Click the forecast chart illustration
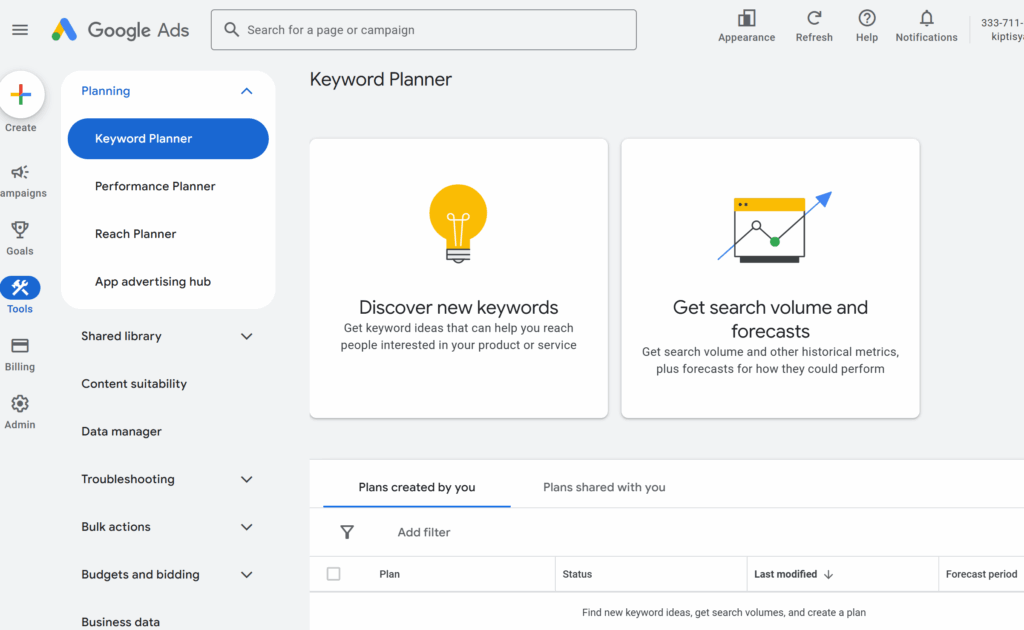1024x630 pixels. point(775,227)
